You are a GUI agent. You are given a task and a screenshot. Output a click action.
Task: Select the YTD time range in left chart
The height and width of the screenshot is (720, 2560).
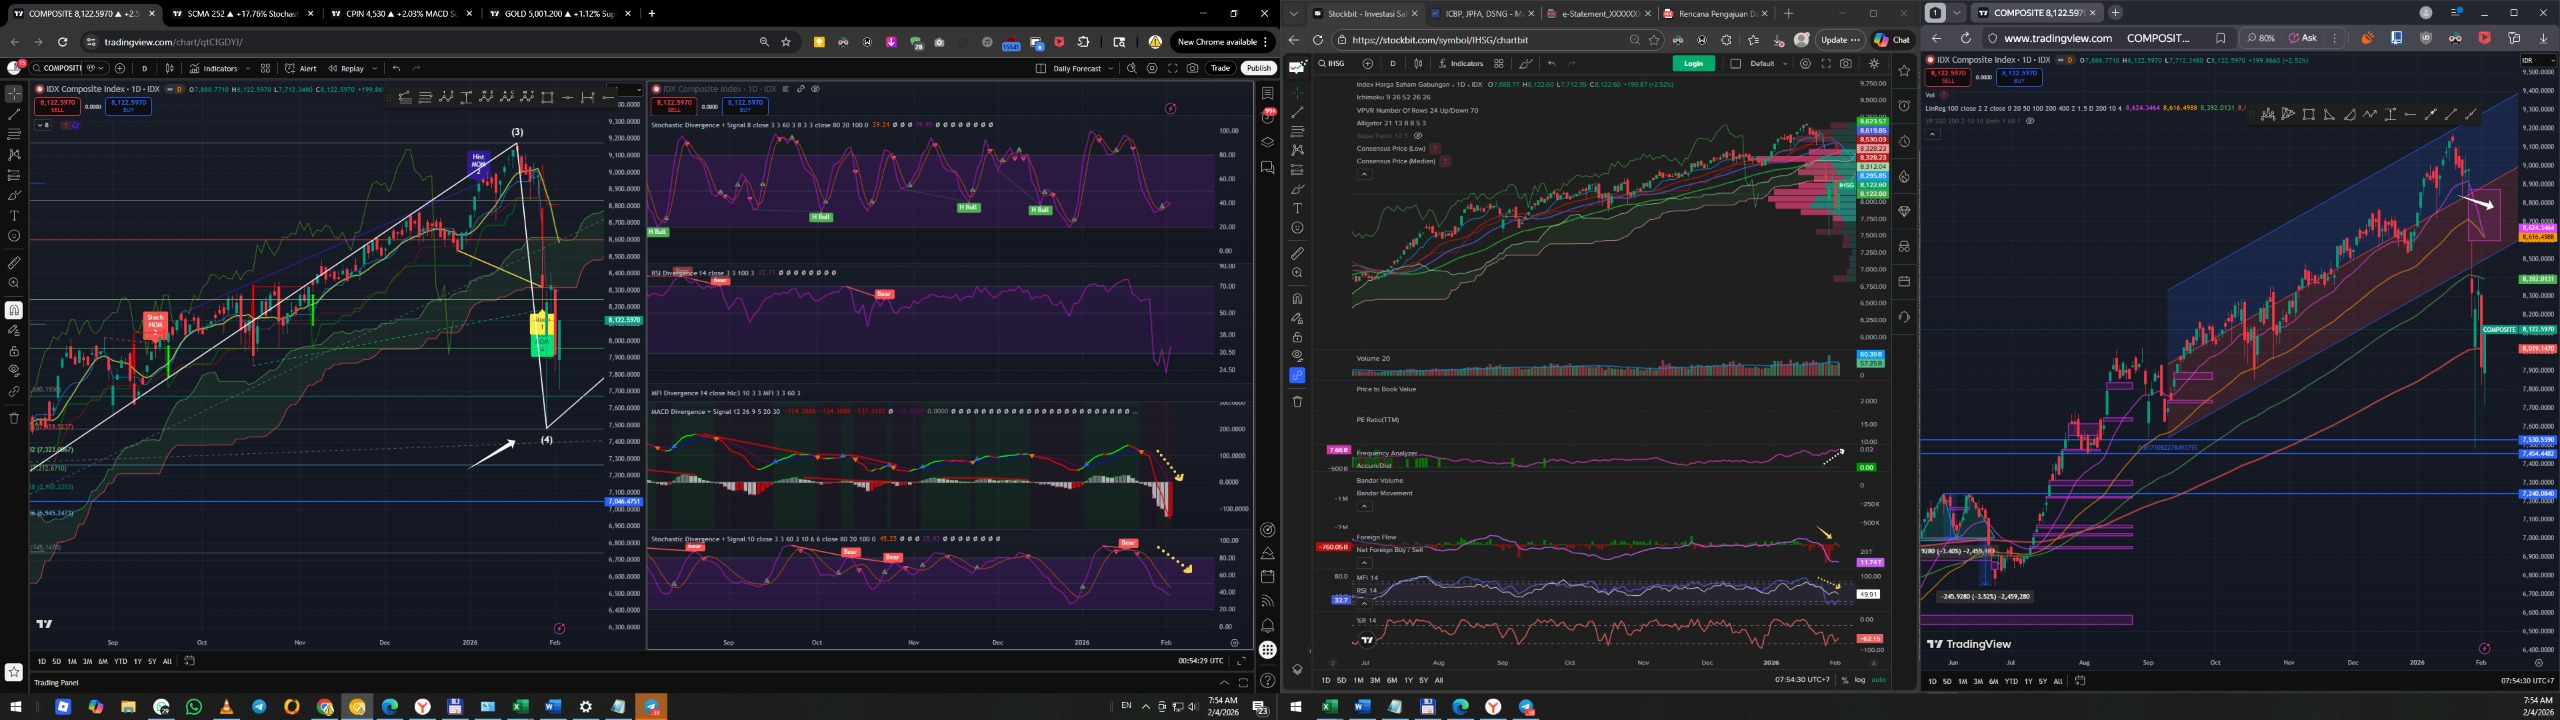coord(120,661)
